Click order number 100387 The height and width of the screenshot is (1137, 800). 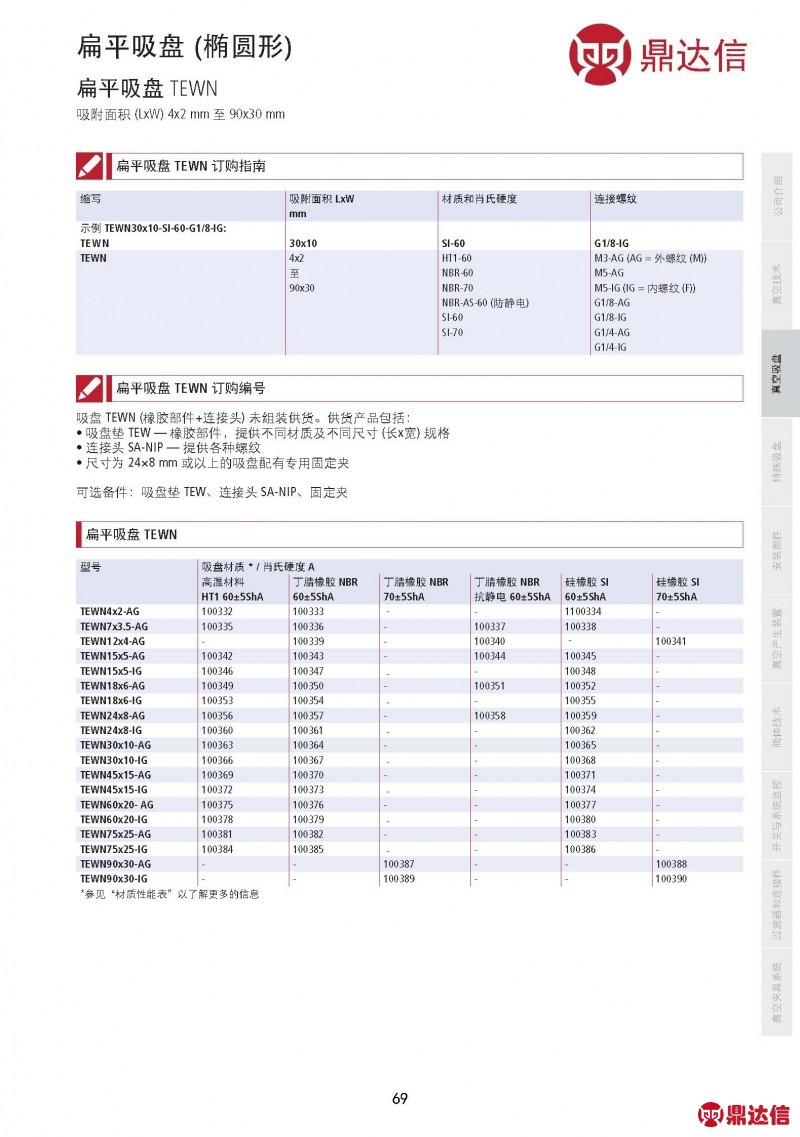(x=399, y=864)
